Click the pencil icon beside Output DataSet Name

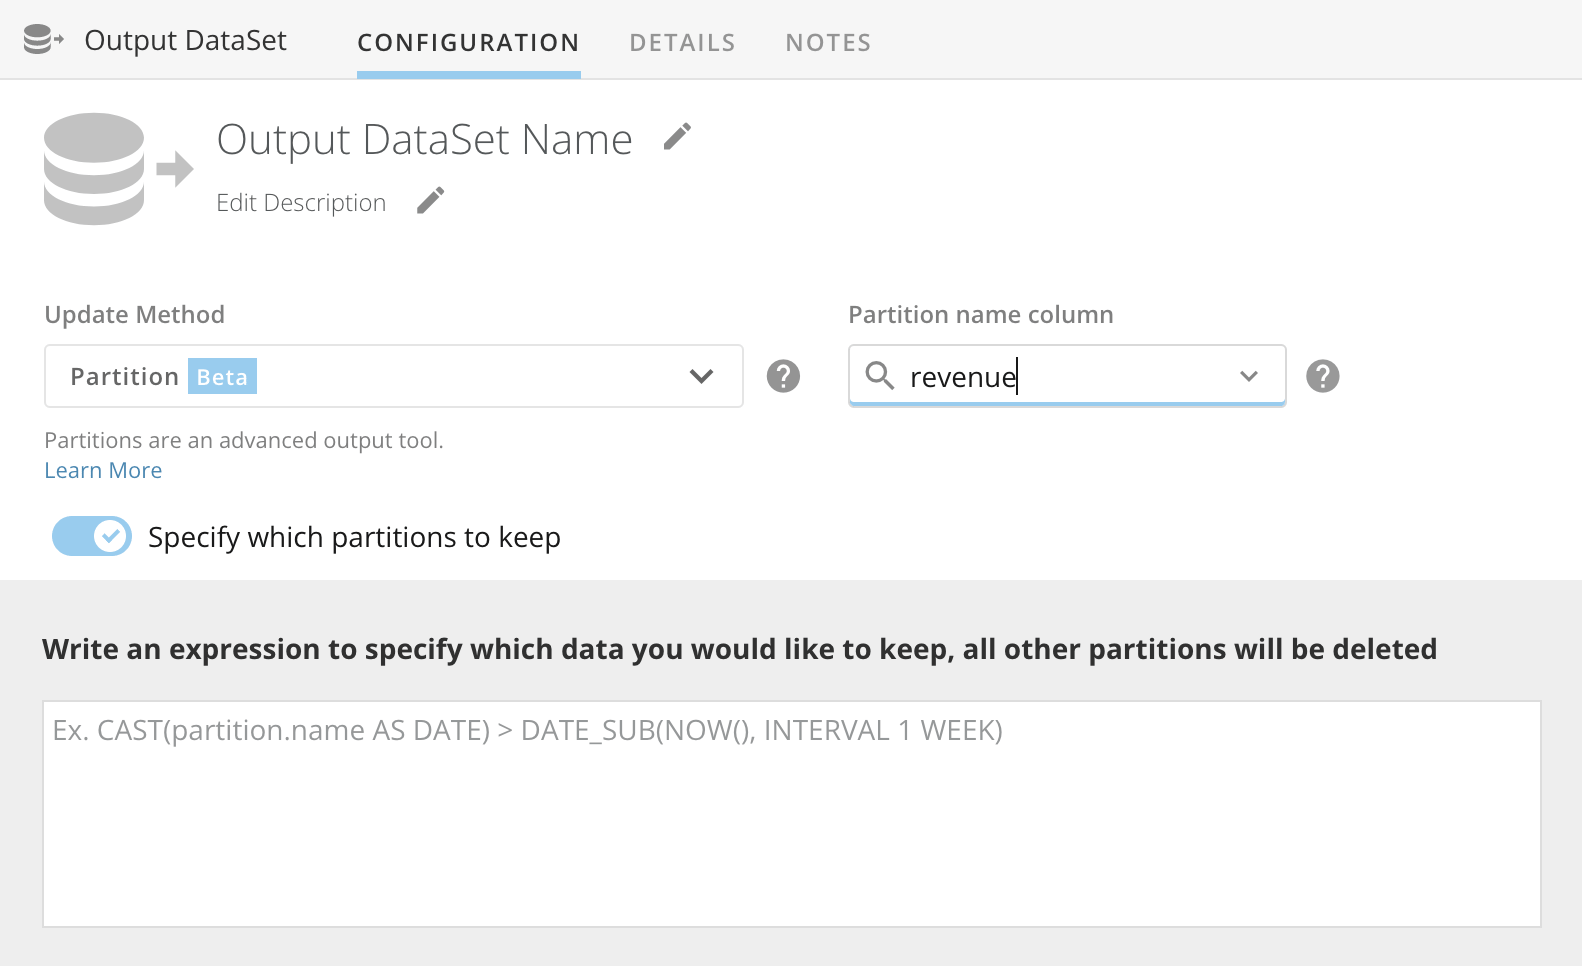(677, 137)
